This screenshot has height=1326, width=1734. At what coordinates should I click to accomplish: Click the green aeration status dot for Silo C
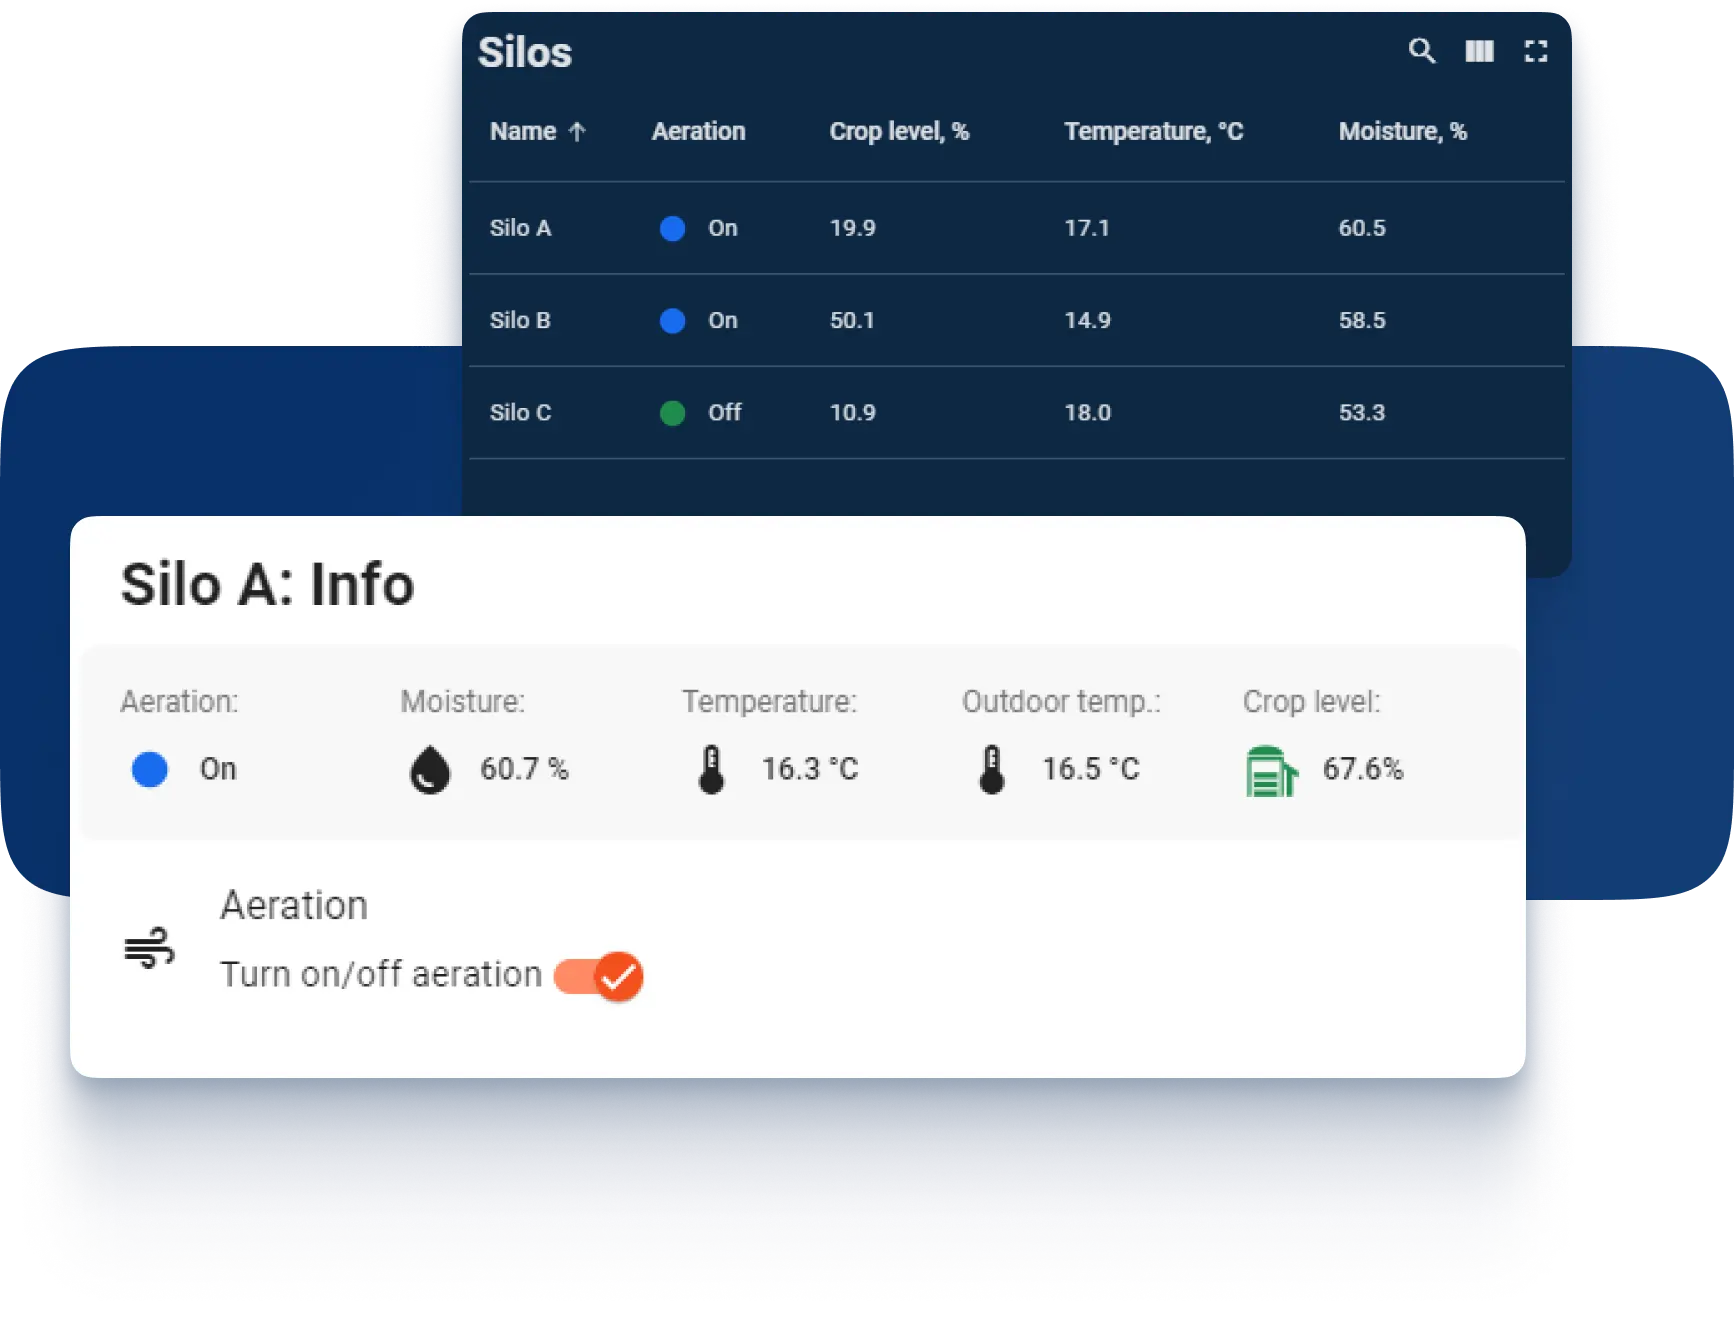(672, 413)
